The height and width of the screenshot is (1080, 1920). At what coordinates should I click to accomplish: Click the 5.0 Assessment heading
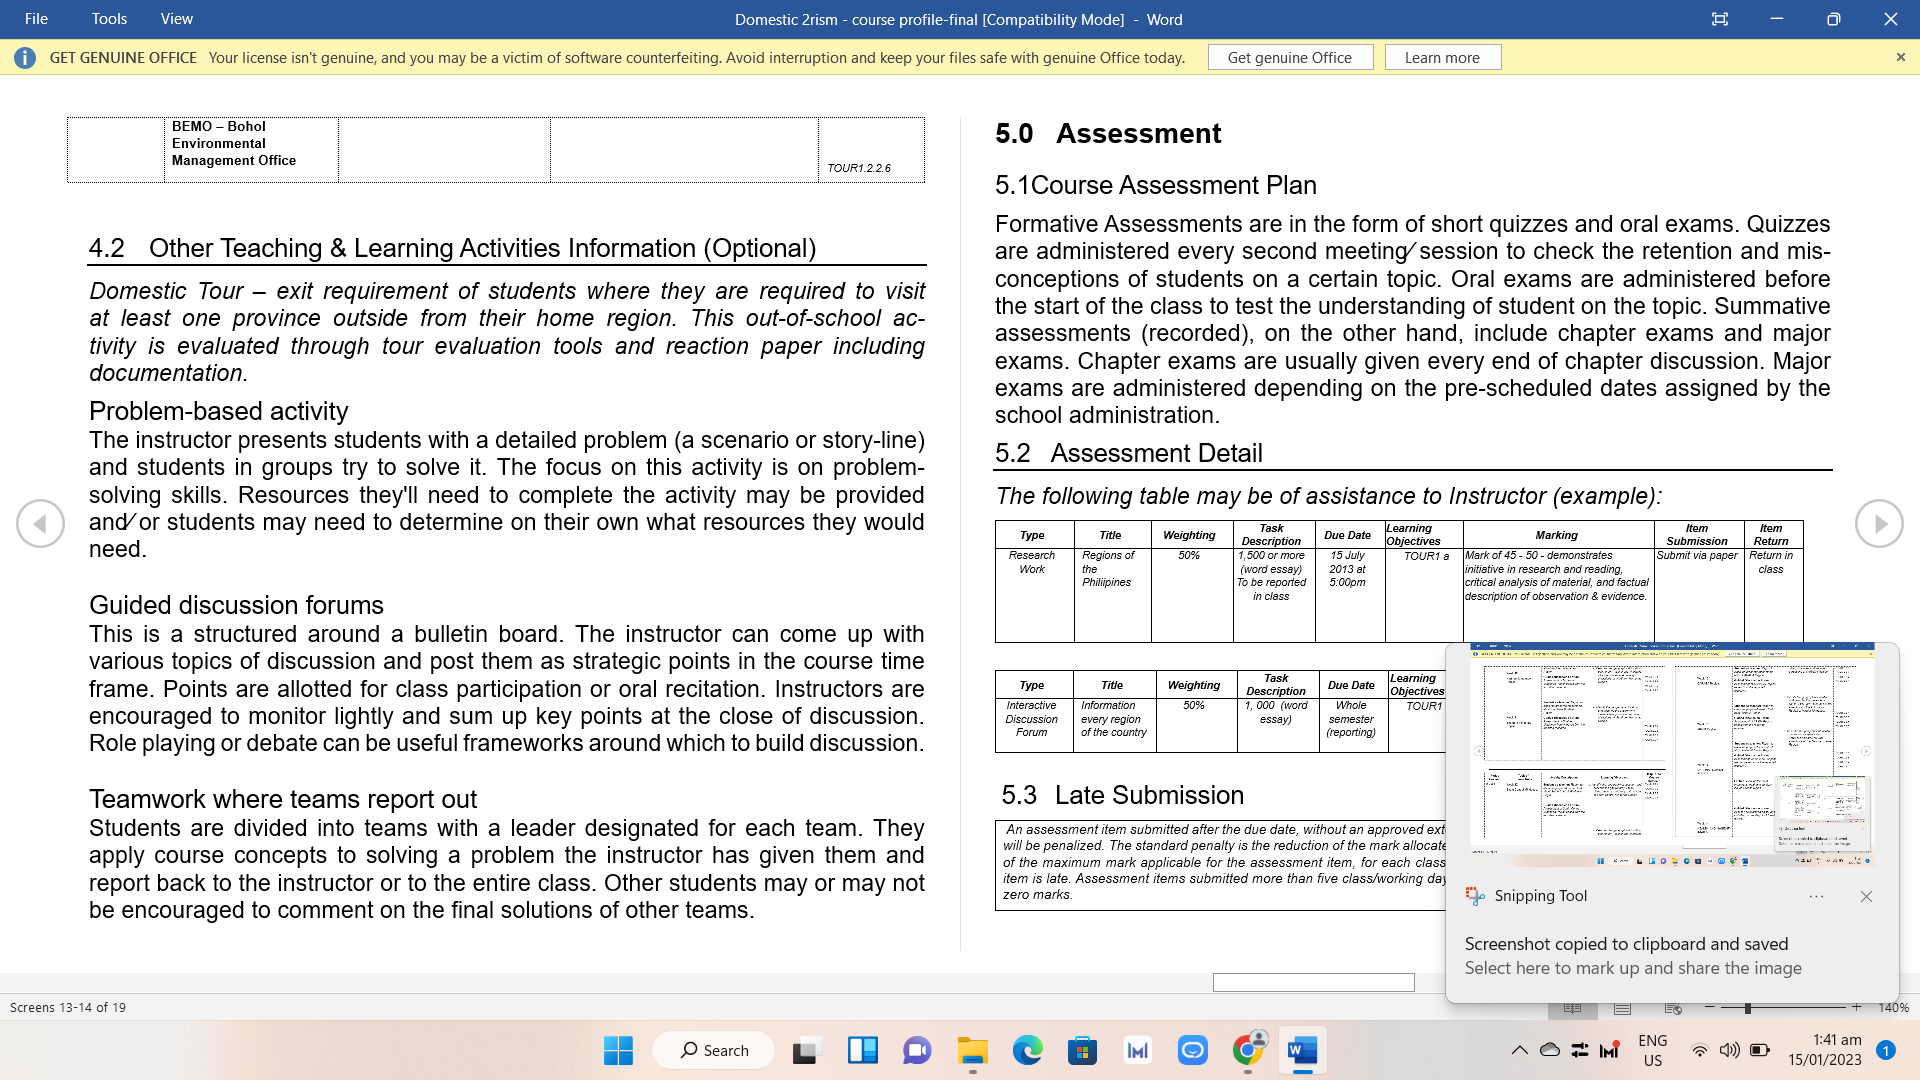click(x=1108, y=133)
